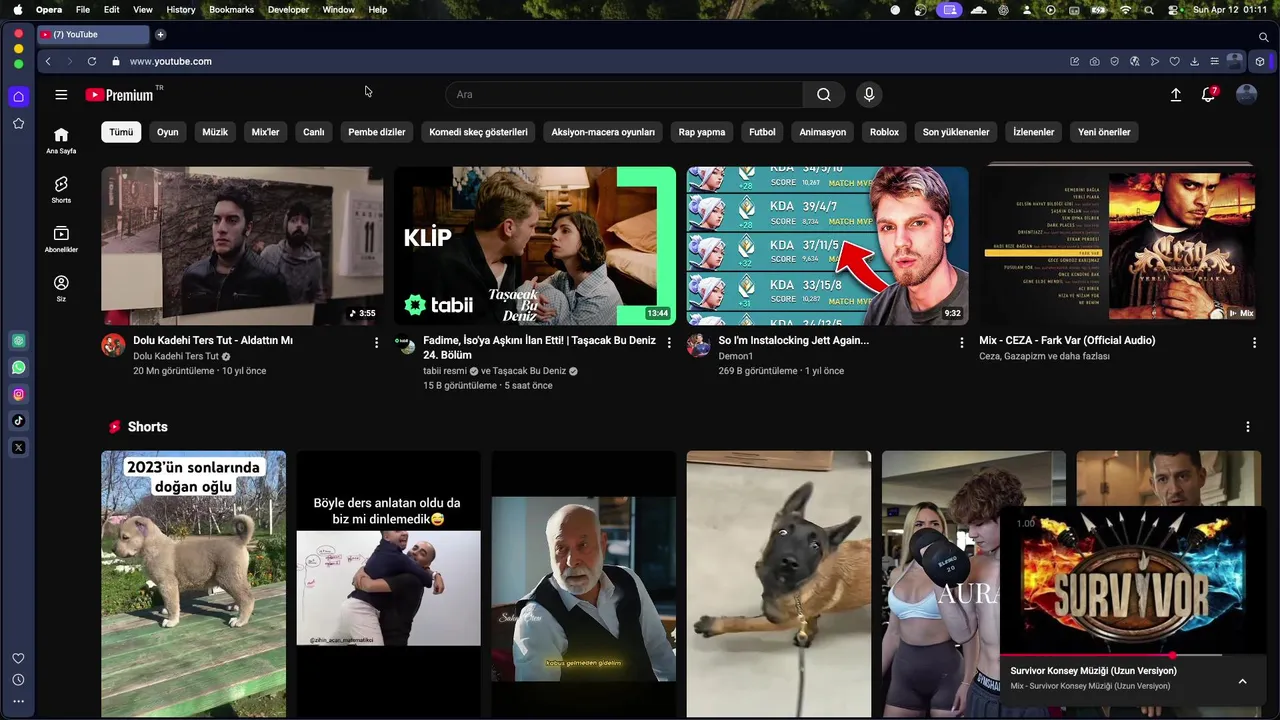
Task: Select the Aksiyon-macera oyunları chip
Action: pyautogui.click(x=603, y=132)
